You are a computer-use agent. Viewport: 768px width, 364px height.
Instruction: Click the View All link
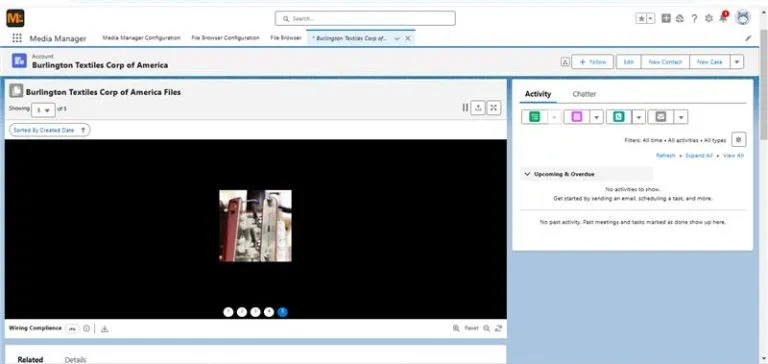point(733,155)
